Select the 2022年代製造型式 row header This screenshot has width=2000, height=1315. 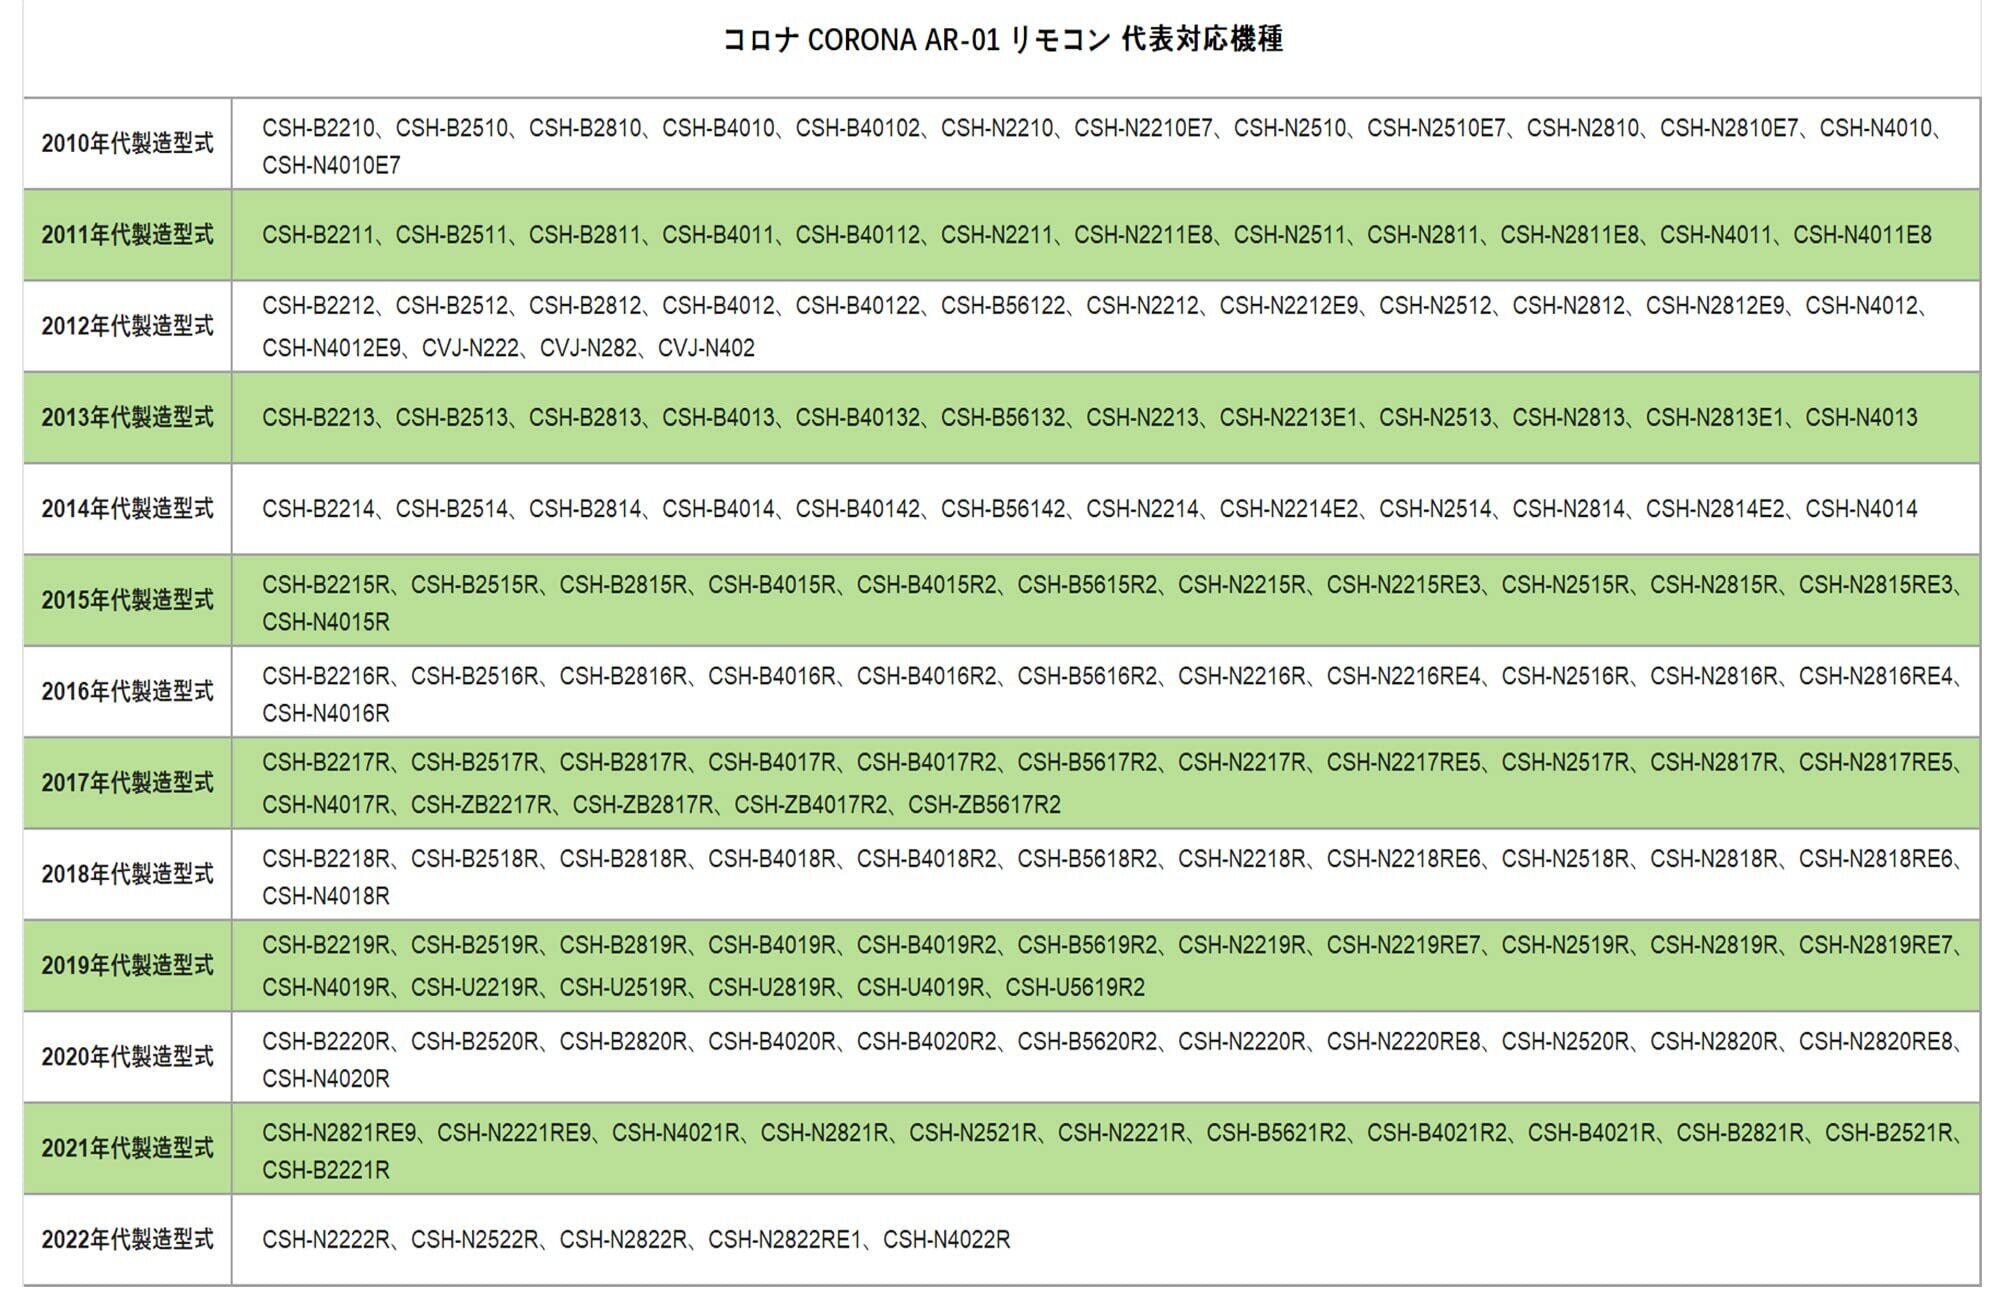(x=127, y=1240)
